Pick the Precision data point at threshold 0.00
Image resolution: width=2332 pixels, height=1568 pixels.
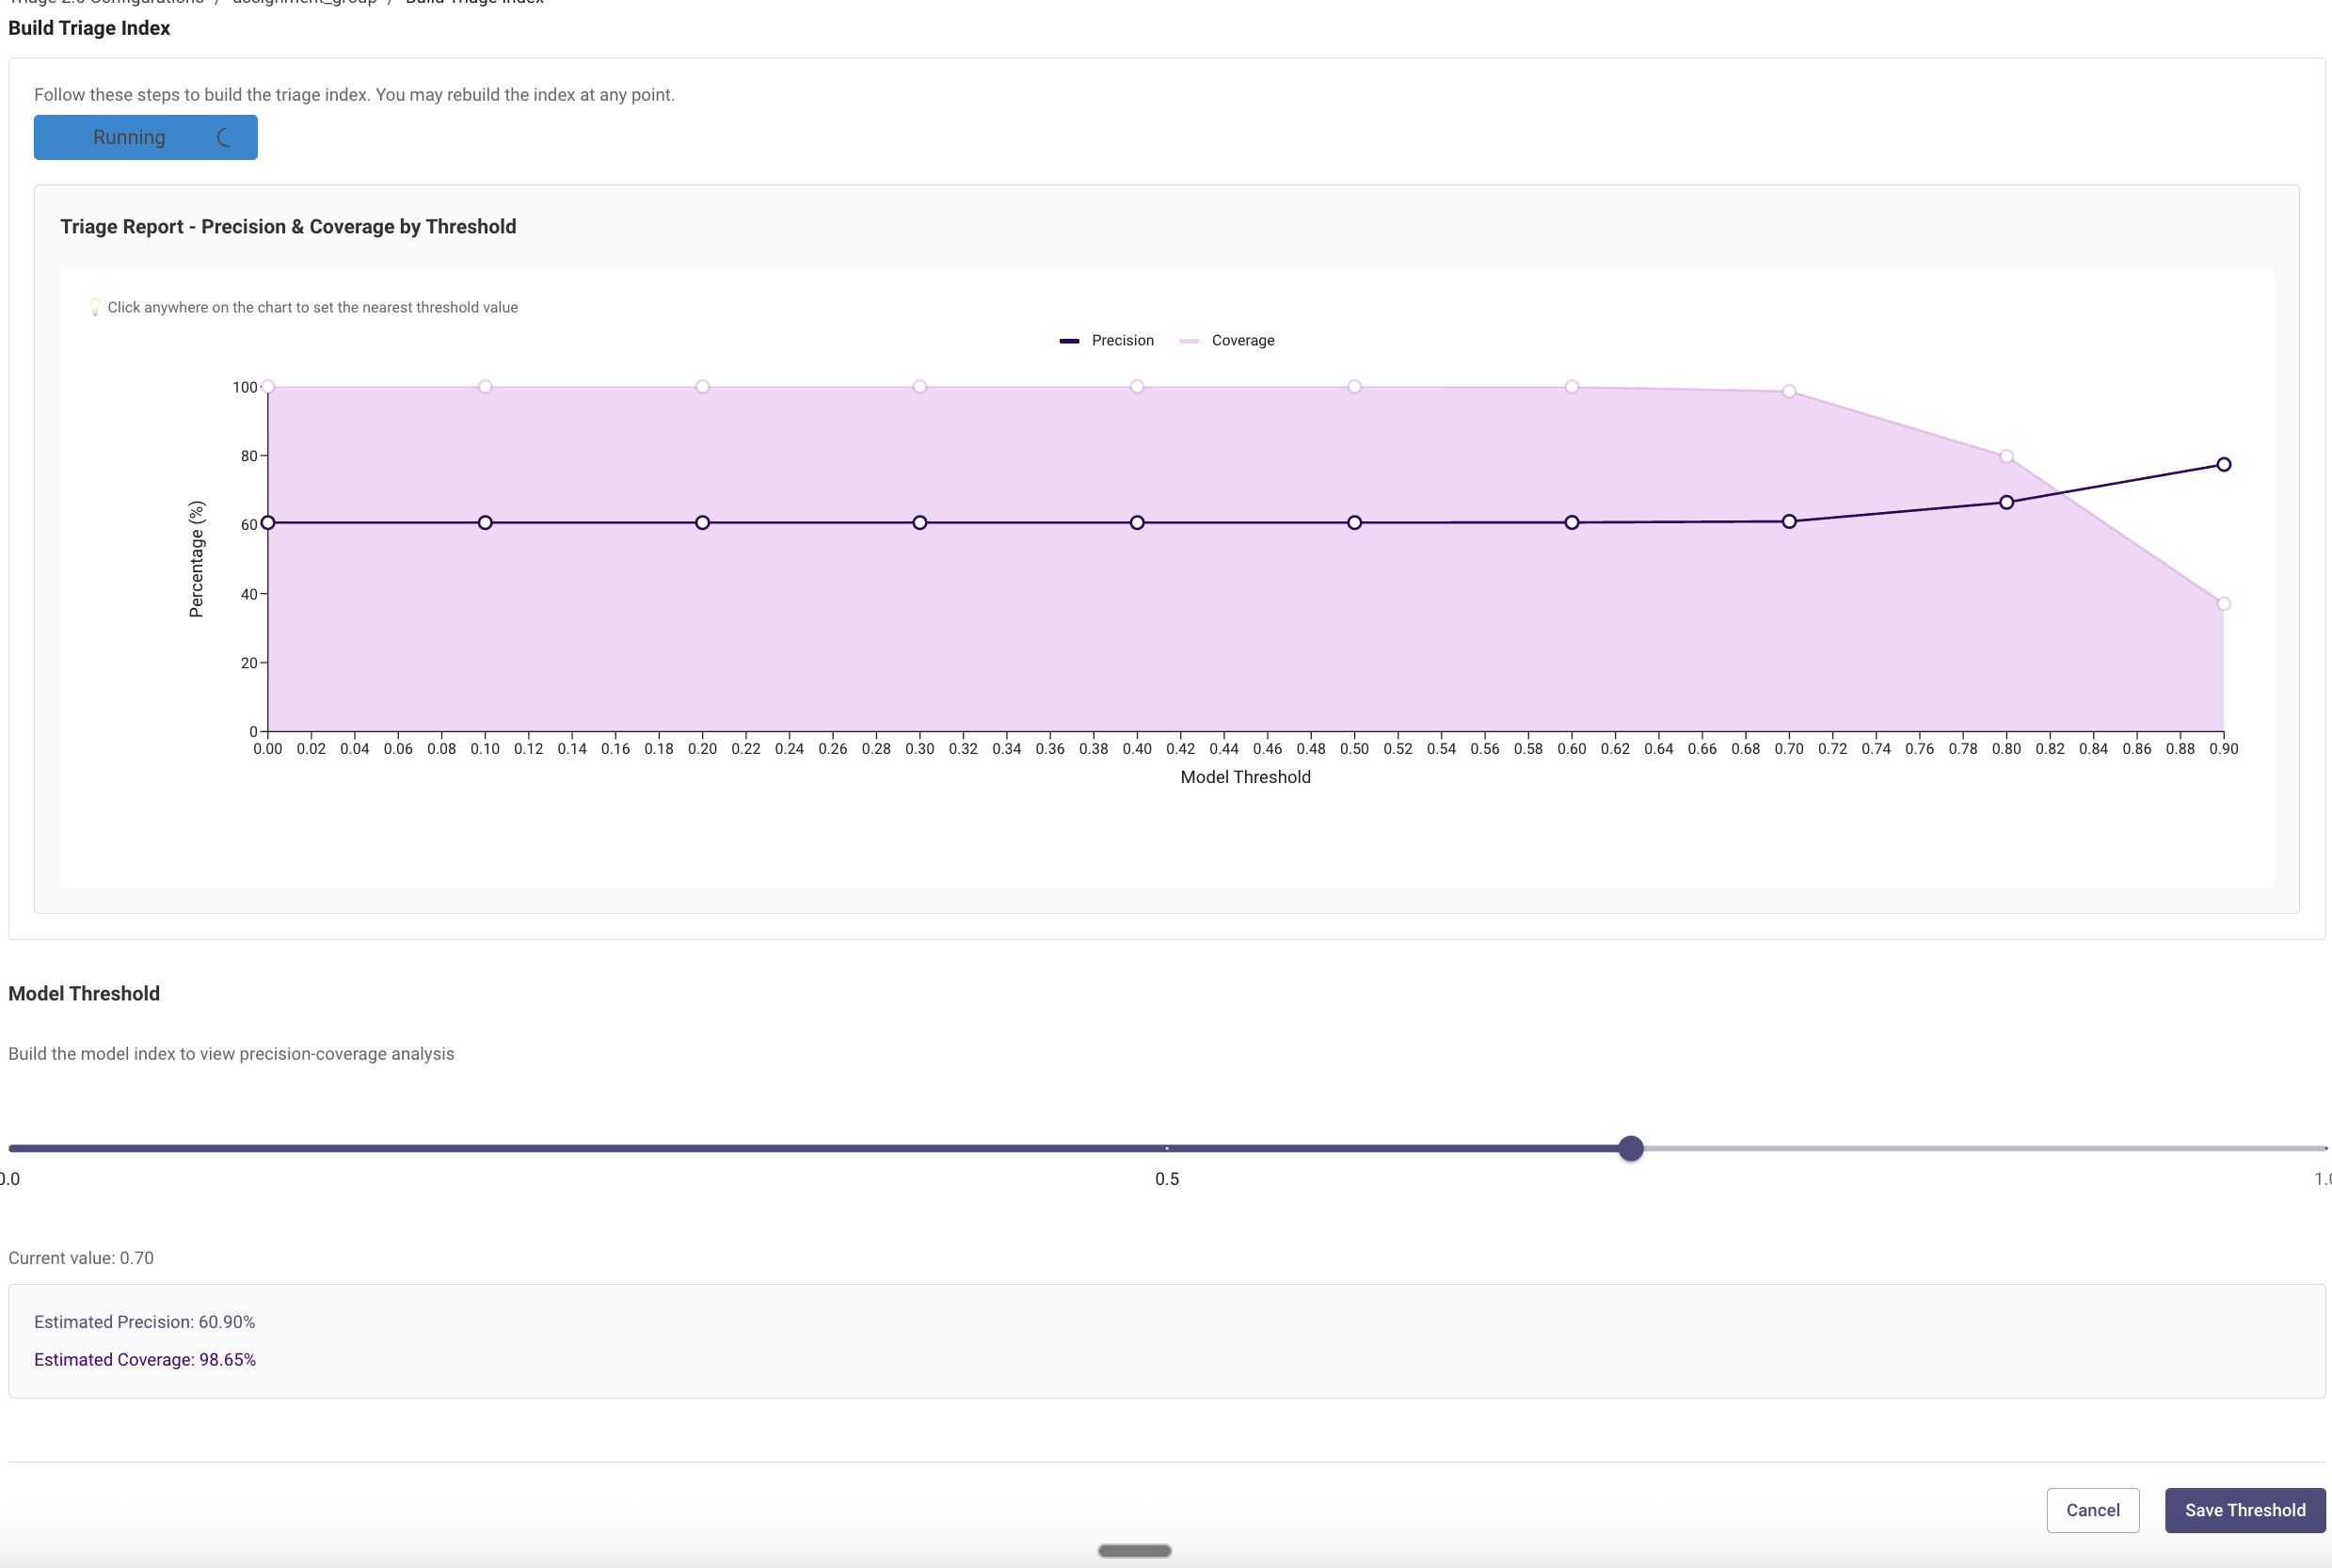268,523
